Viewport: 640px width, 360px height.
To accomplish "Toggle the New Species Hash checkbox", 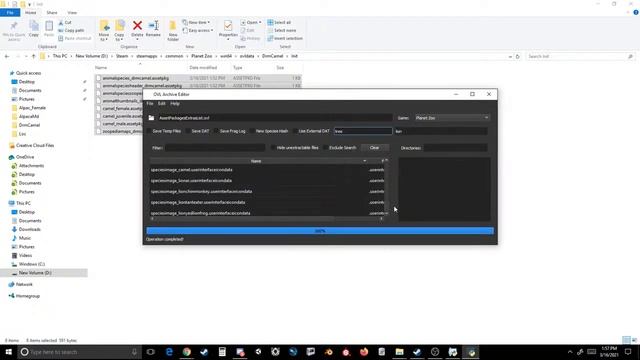I will pos(252,131).
